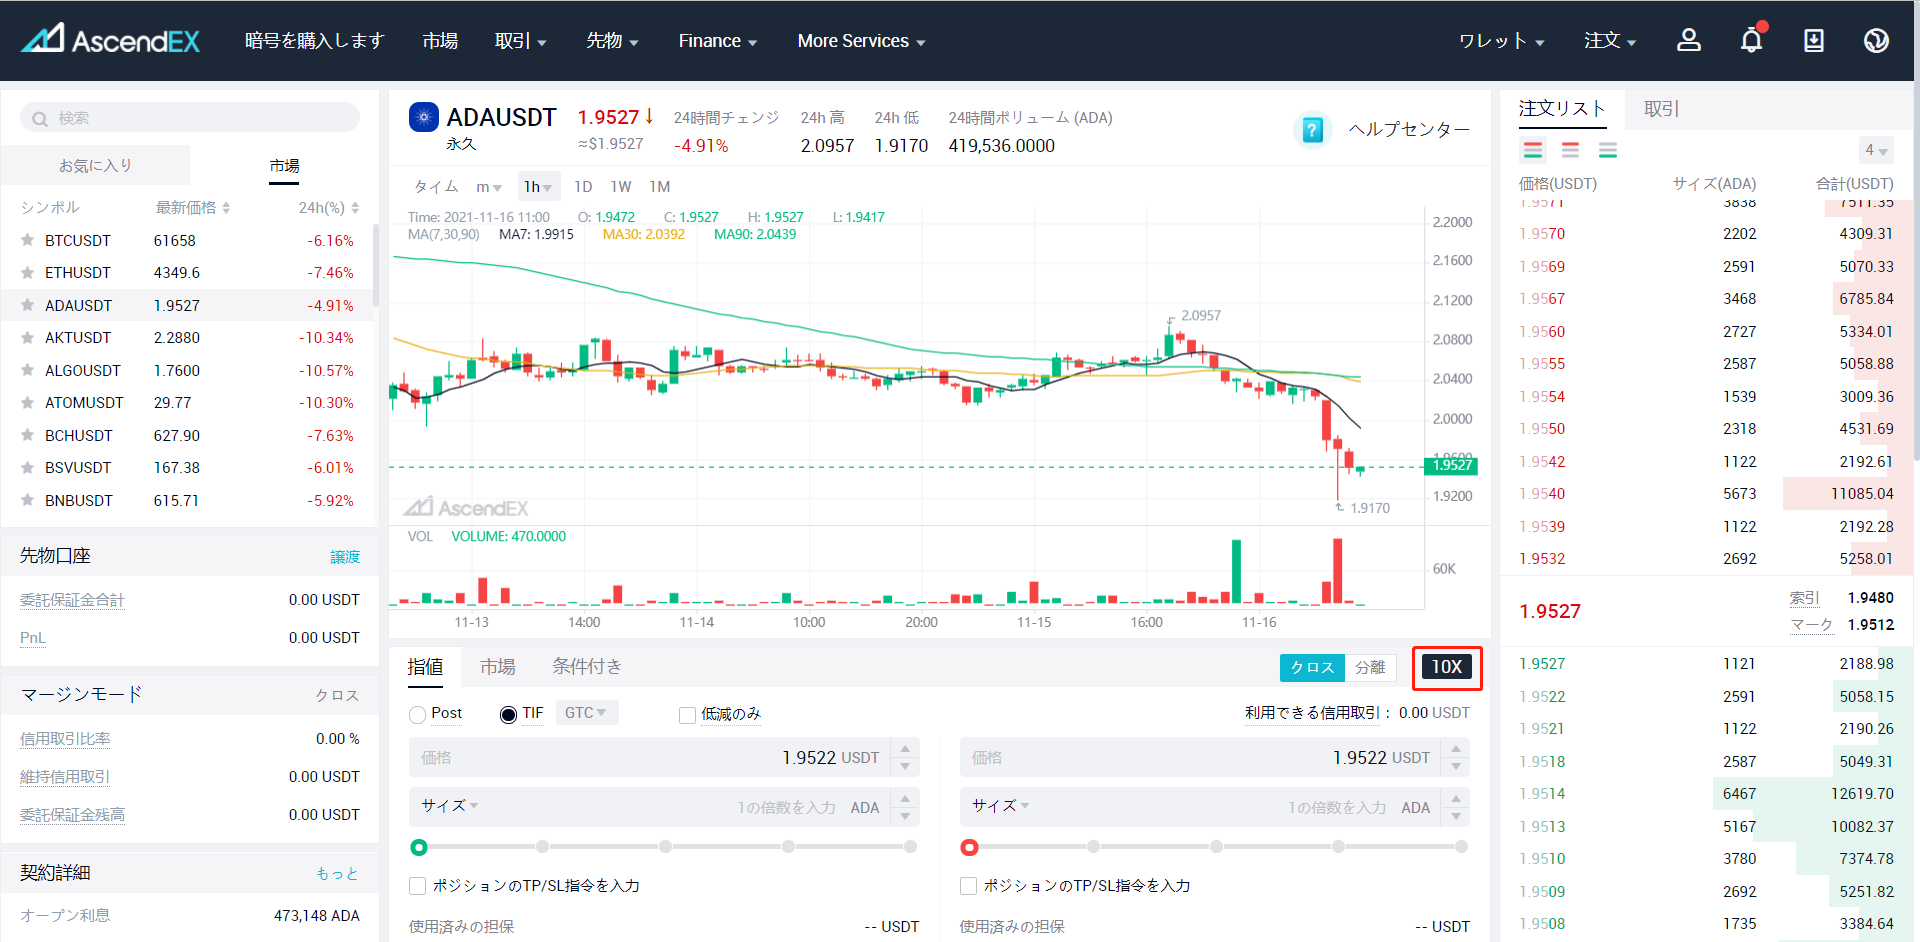The height and width of the screenshot is (942, 1920).
Task: Click the help center question icon
Action: click(1313, 130)
